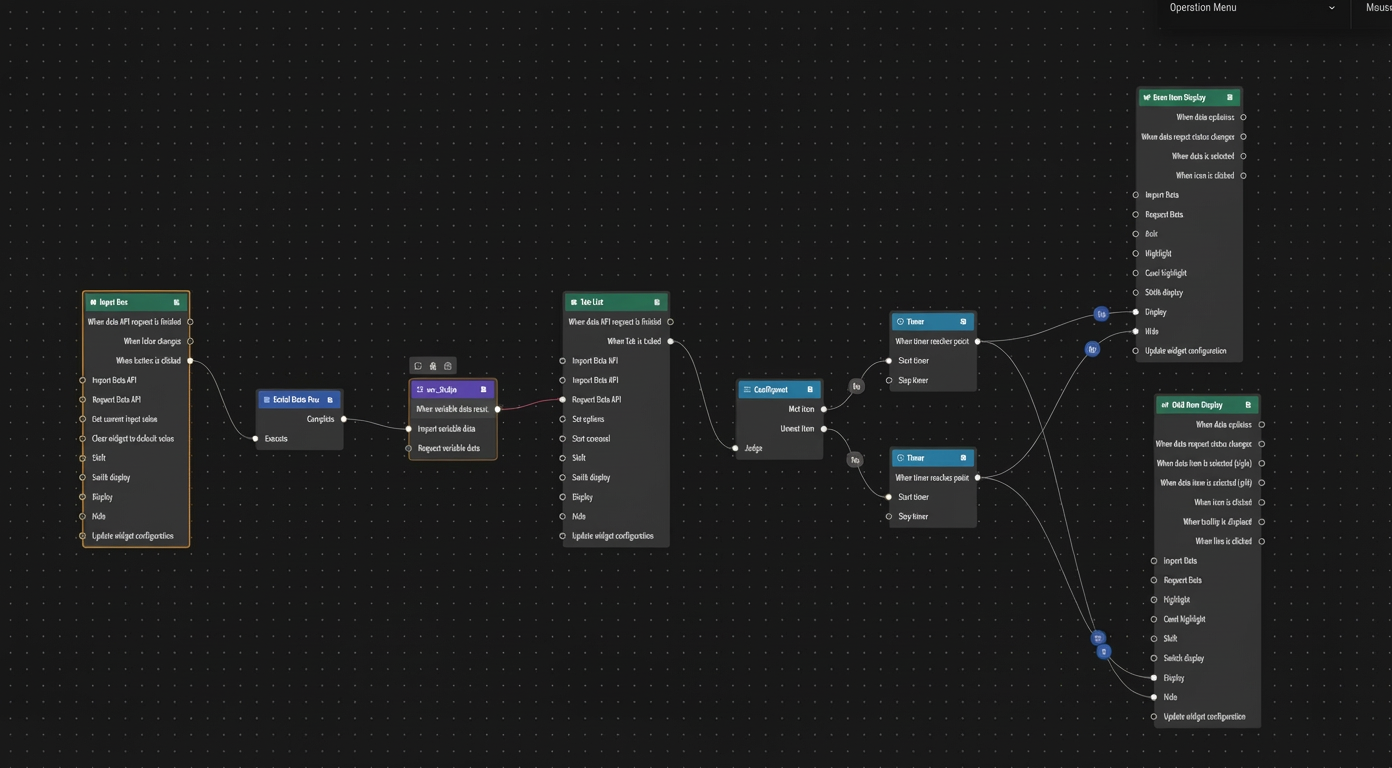Open the Operation Menu dropdown

tap(1252, 8)
